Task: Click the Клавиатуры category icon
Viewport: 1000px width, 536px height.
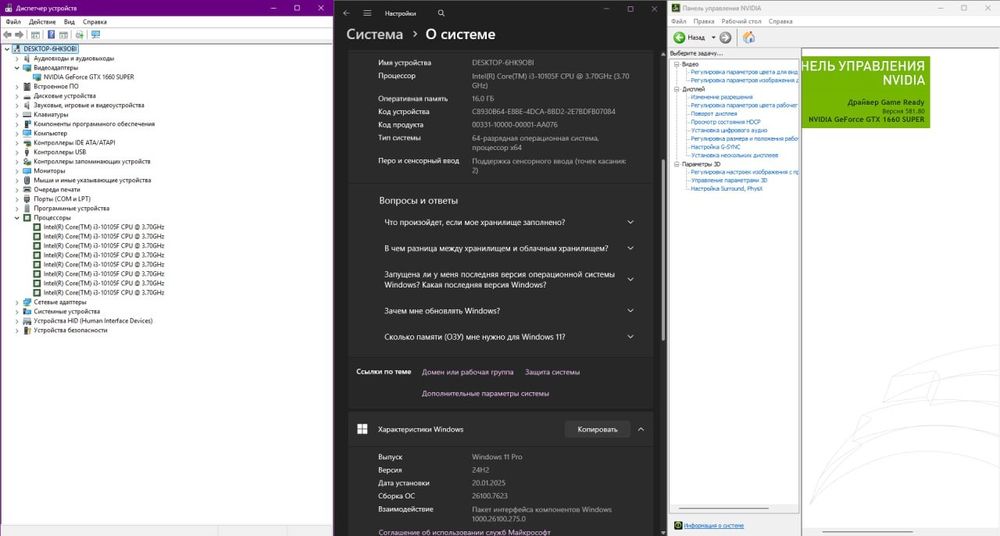Action: point(27,114)
